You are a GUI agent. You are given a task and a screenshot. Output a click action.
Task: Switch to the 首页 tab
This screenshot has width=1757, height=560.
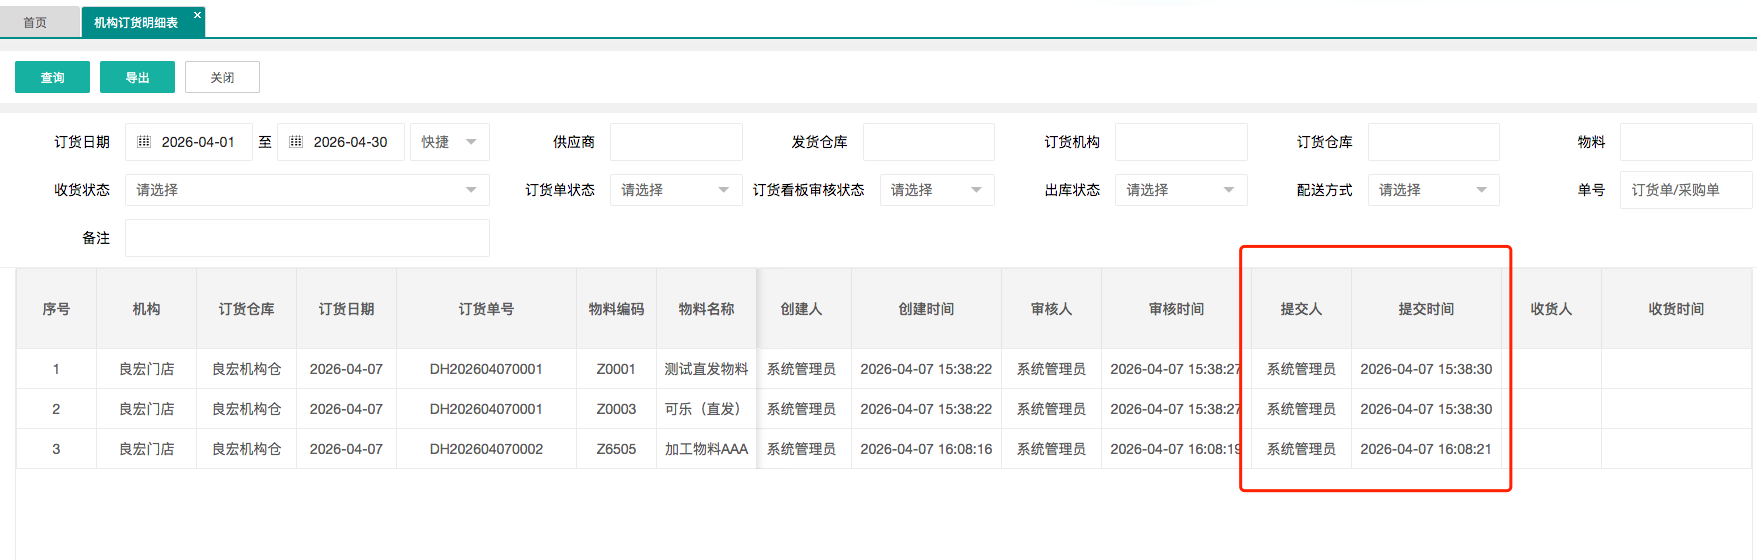(35, 22)
